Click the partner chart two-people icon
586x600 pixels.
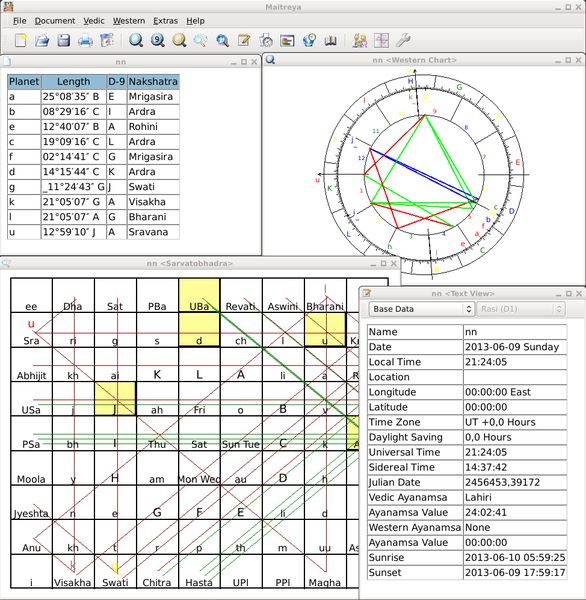click(x=360, y=40)
